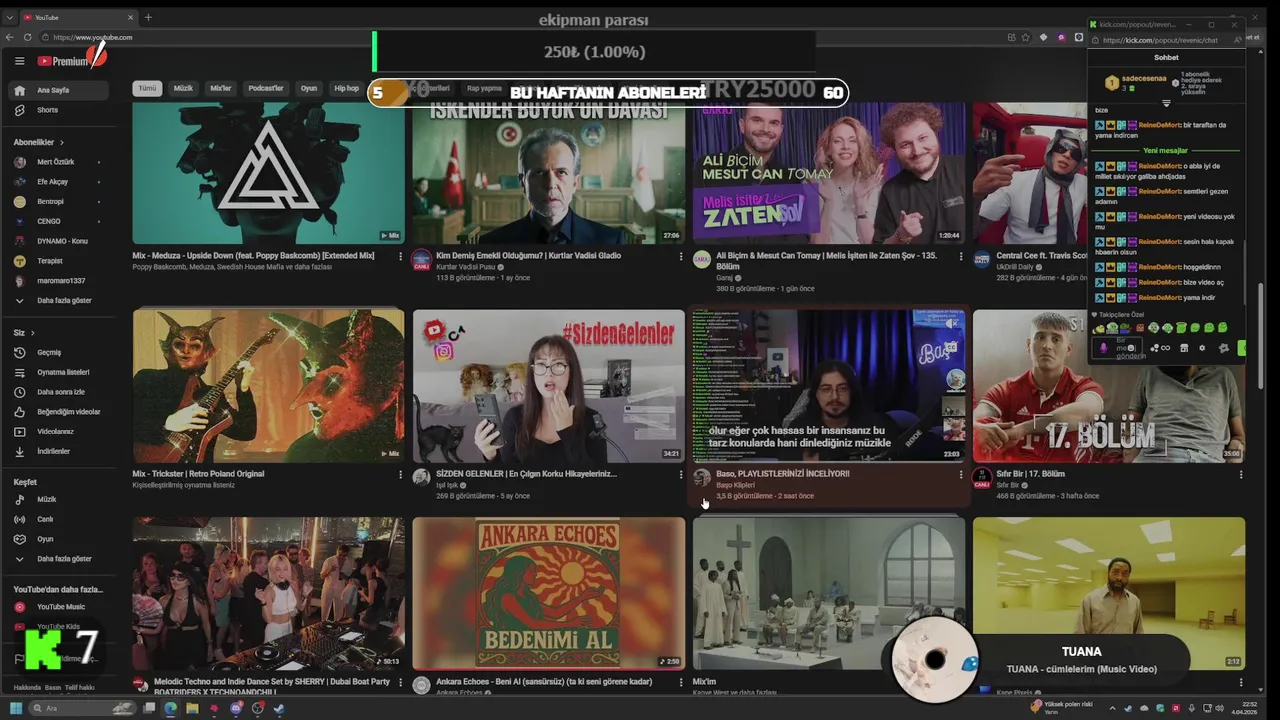Open Sıfır Bir 17. Bölüm thumbnail
Image resolution: width=1280 pixels, height=720 pixels.
pos(1109,385)
